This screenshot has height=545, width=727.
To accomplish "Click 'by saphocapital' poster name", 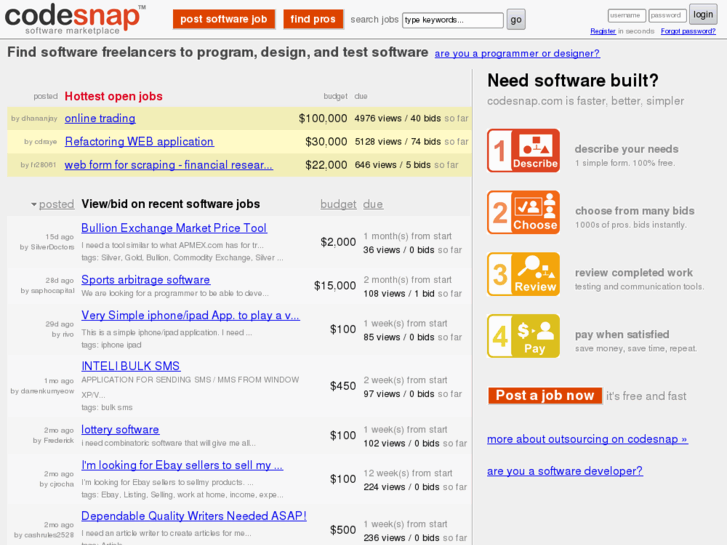I will [x=47, y=291].
